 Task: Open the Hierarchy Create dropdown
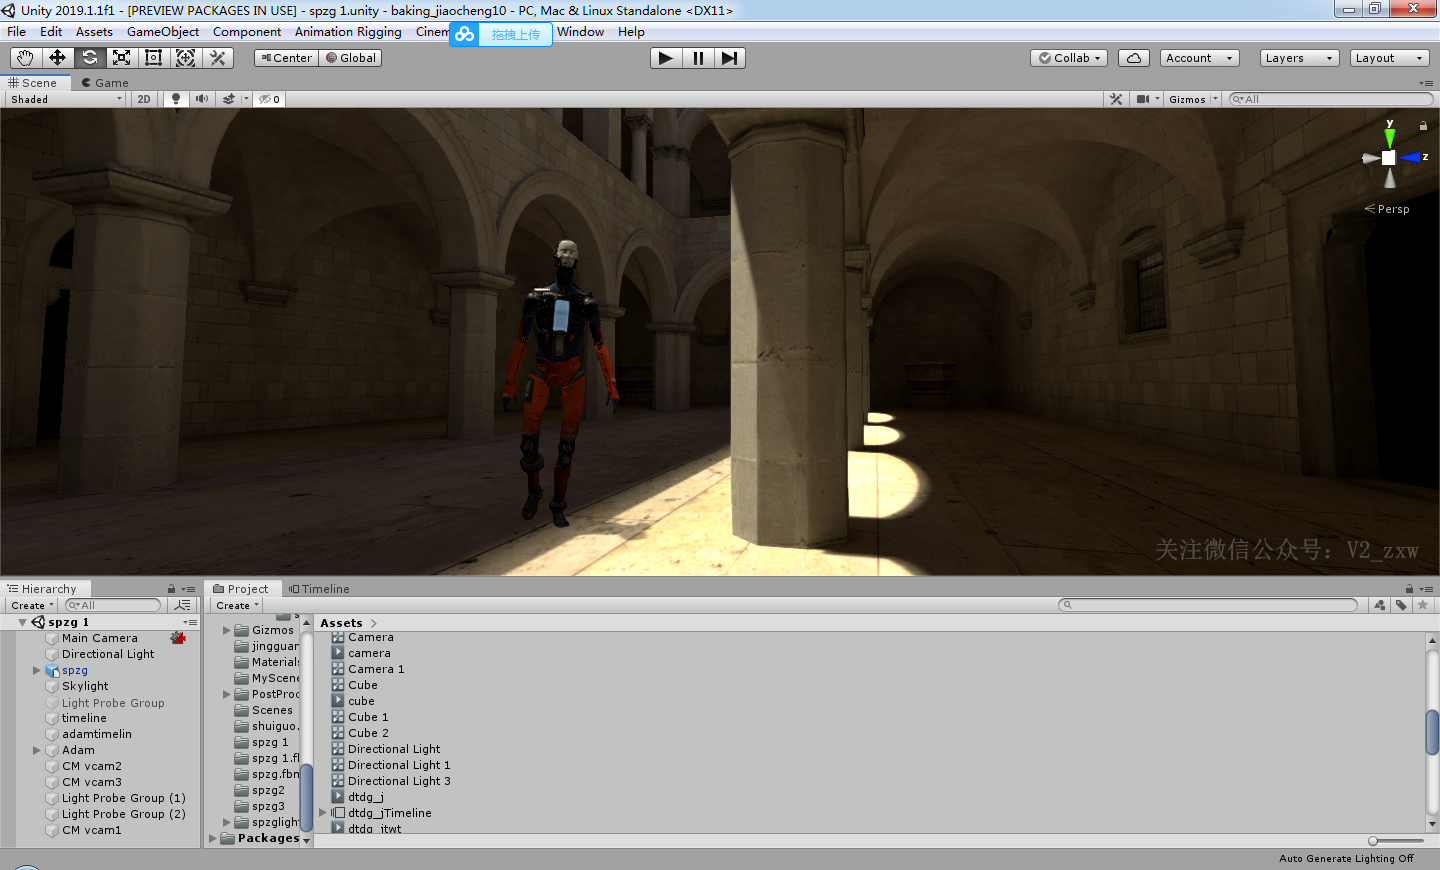click(x=32, y=605)
